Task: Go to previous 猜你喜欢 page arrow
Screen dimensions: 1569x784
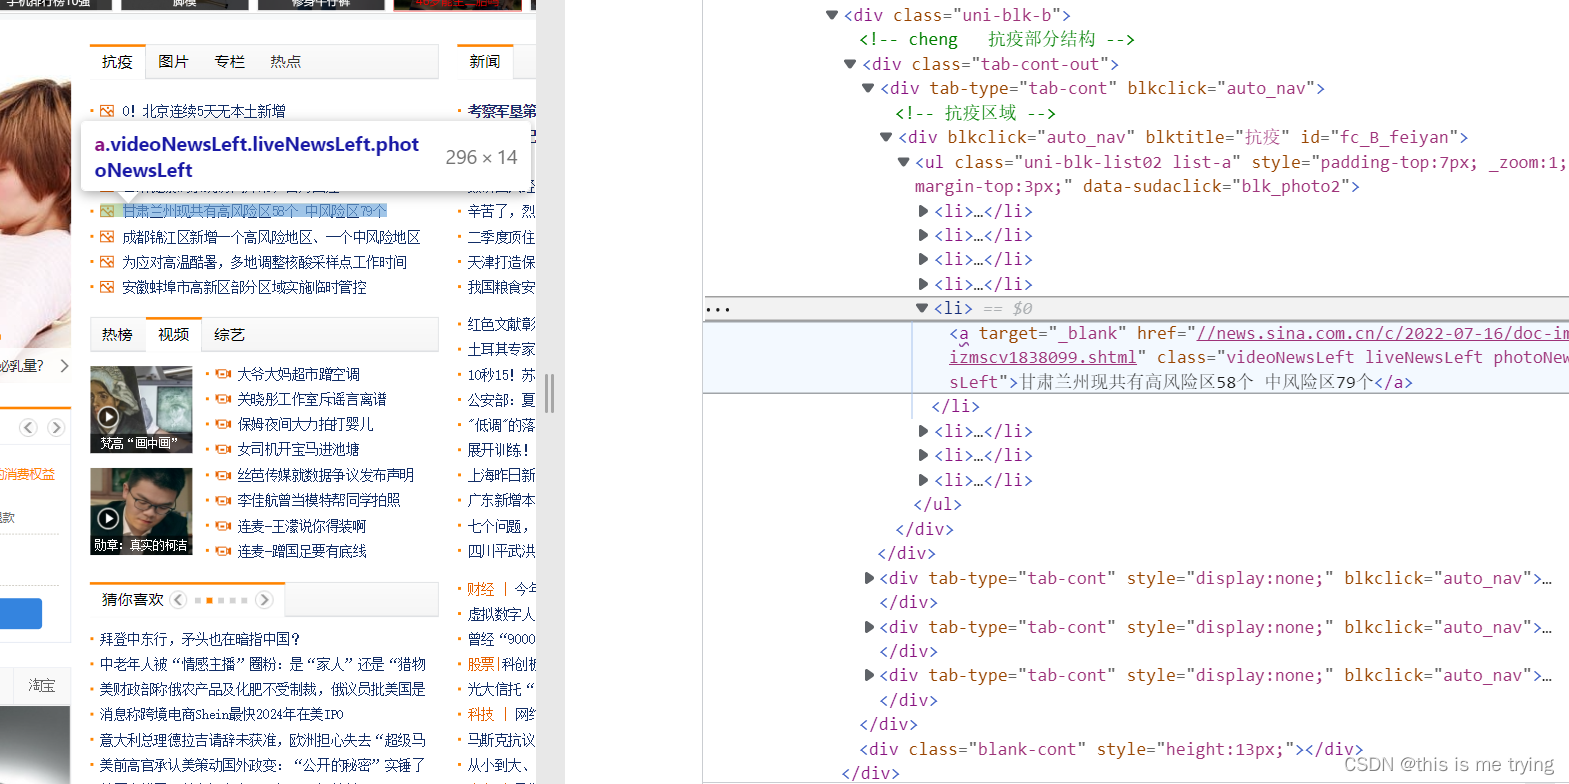Action: 178,600
